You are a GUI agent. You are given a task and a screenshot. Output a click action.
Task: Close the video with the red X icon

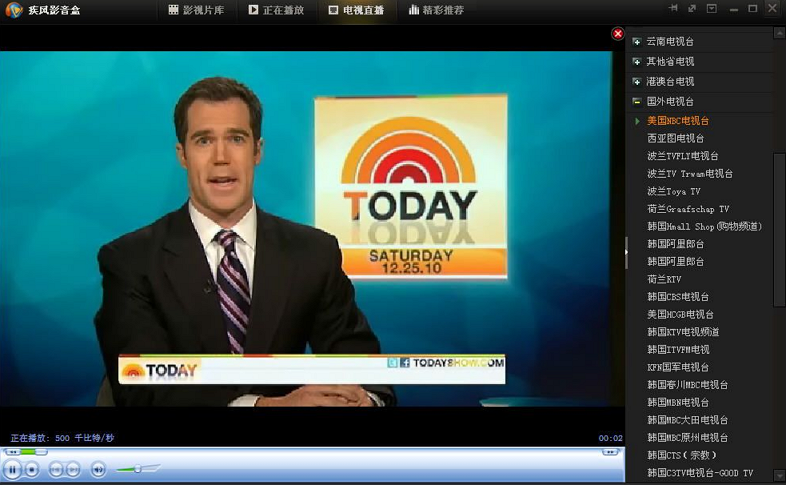tap(618, 34)
